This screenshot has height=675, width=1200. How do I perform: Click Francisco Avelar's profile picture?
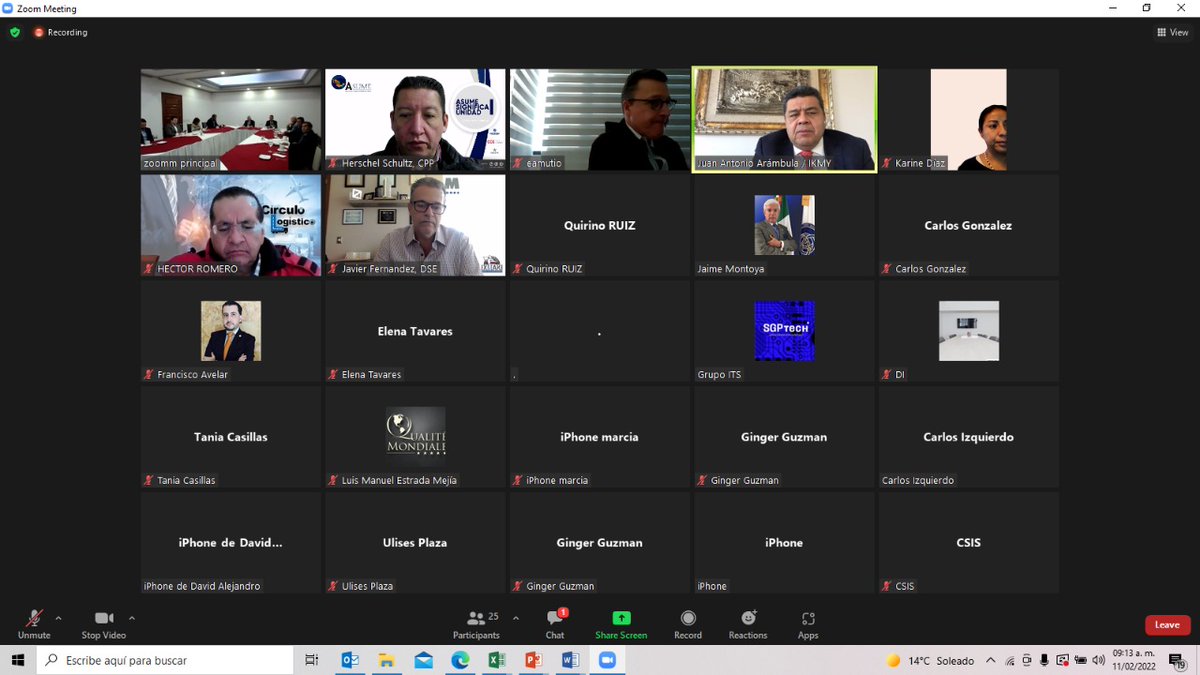pos(231,331)
